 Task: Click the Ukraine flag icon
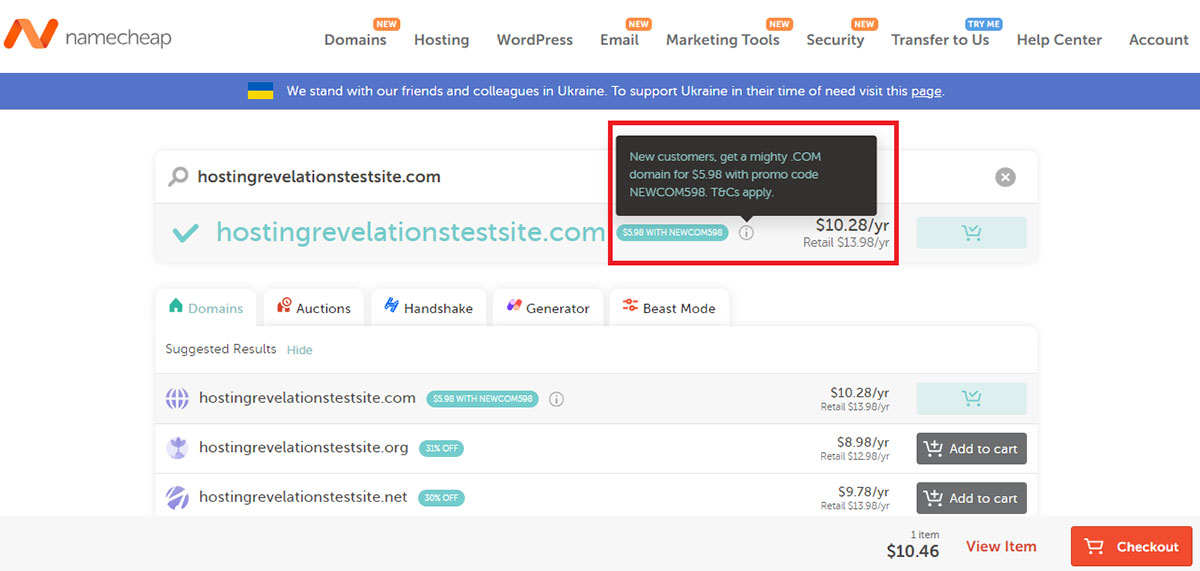coord(260,91)
